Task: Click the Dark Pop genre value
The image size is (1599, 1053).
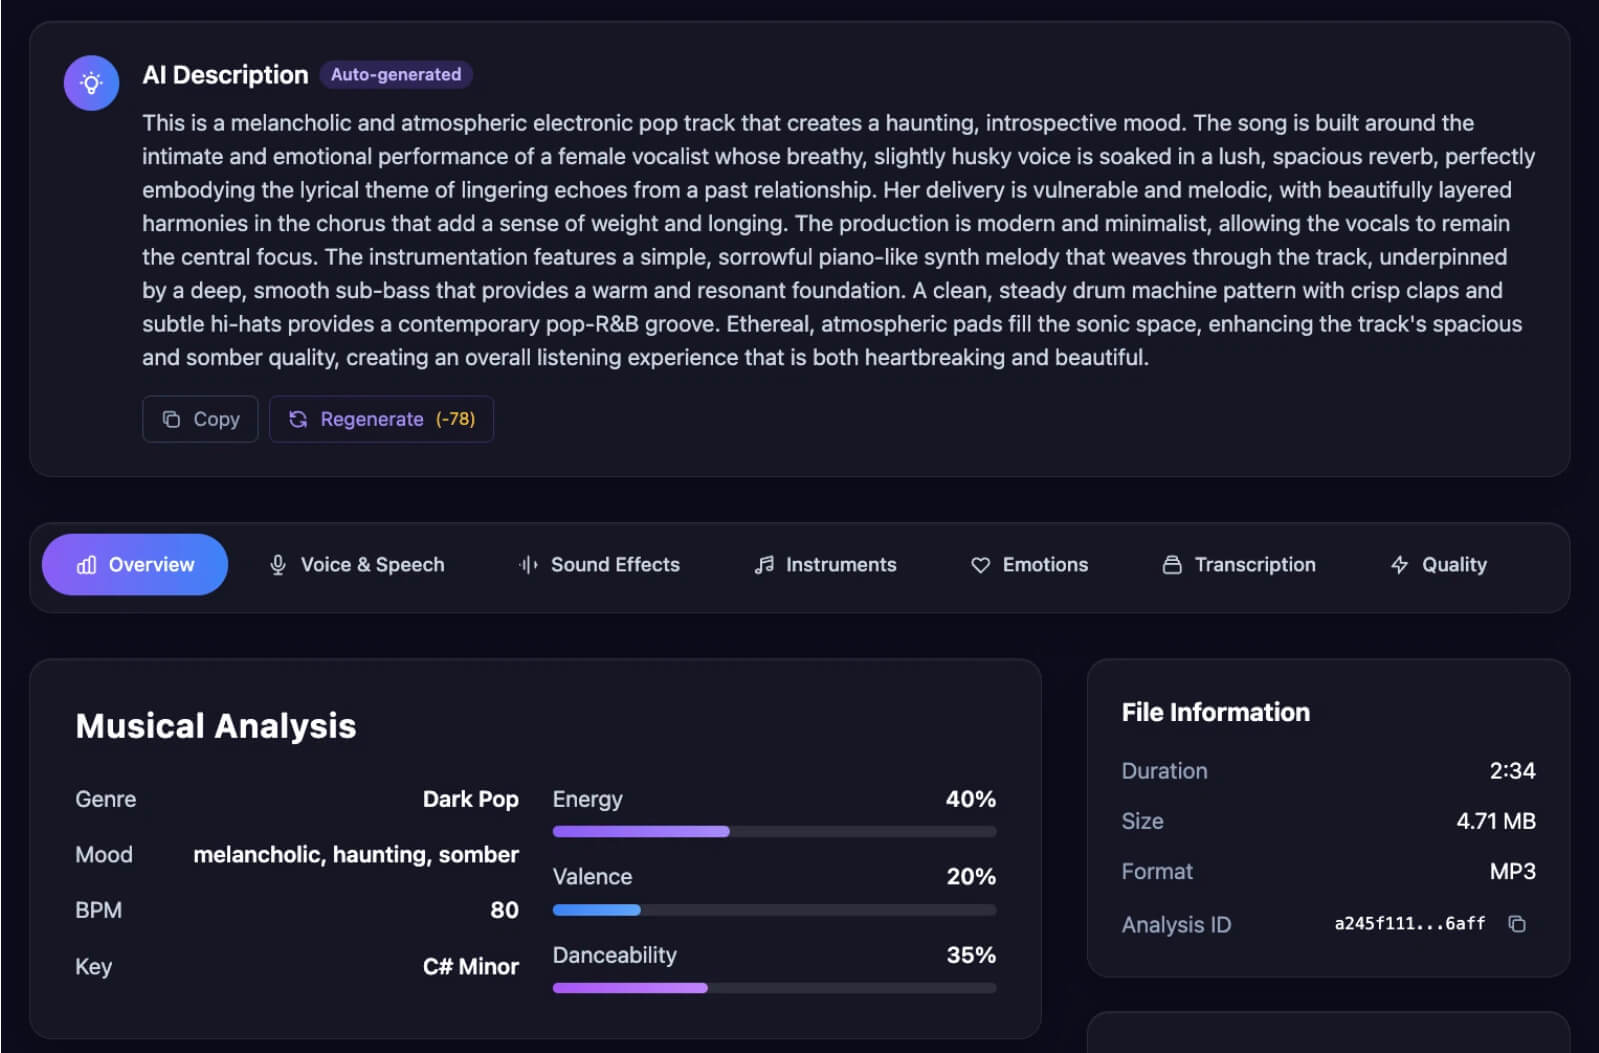Action: click(x=470, y=799)
